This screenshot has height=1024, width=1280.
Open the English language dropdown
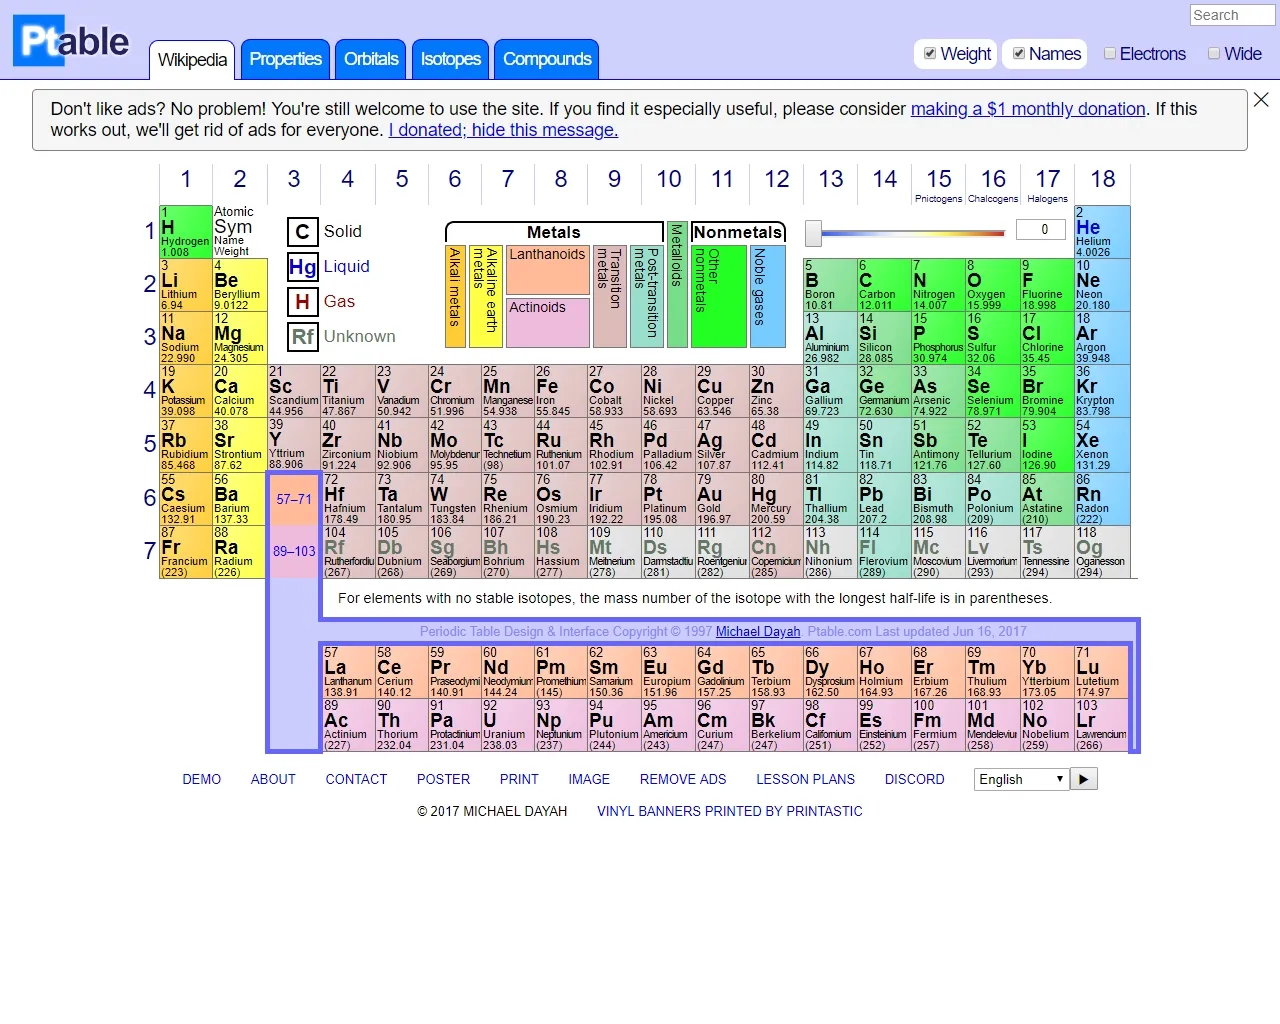point(1022,779)
